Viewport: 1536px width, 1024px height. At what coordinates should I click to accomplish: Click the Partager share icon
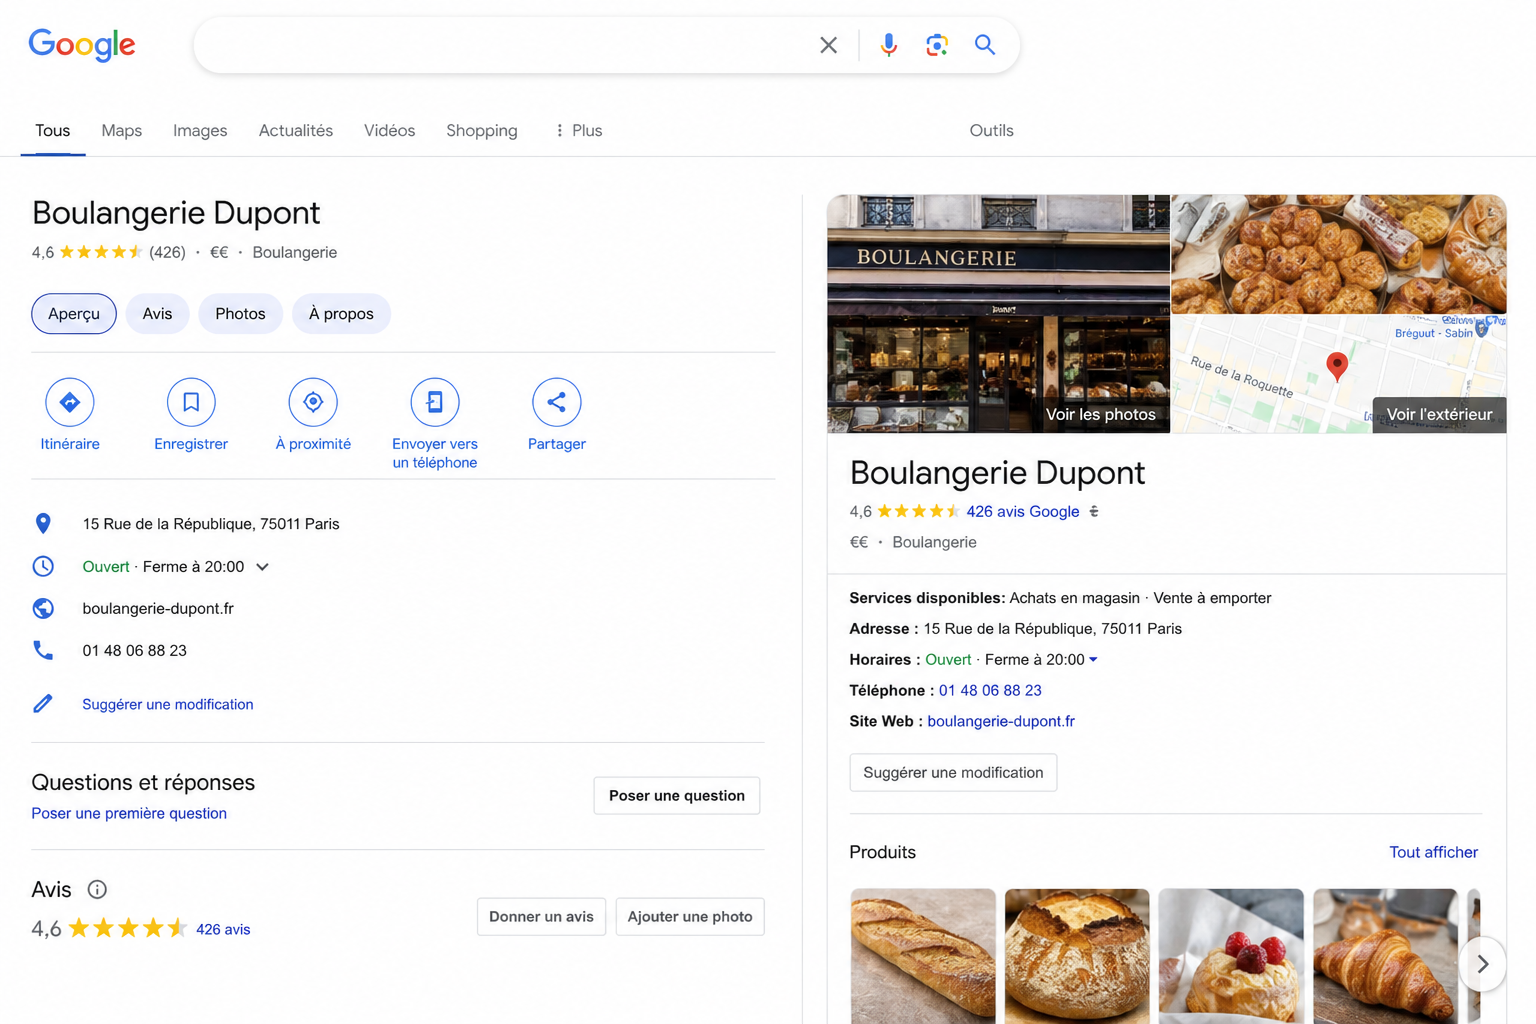[557, 402]
